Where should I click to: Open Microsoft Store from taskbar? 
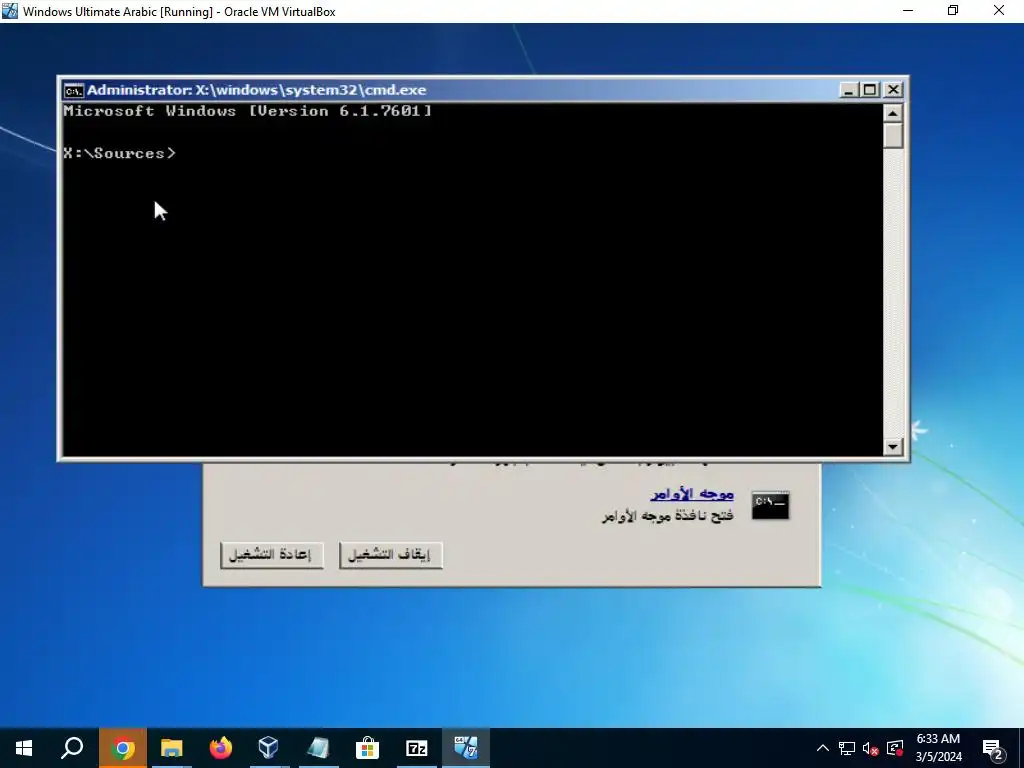click(368, 748)
